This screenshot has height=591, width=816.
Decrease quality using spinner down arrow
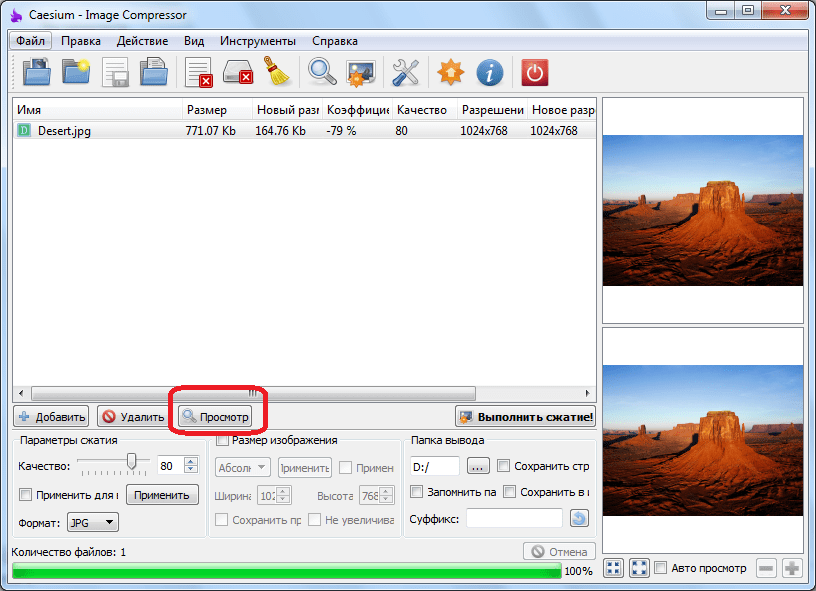tap(191, 469)
